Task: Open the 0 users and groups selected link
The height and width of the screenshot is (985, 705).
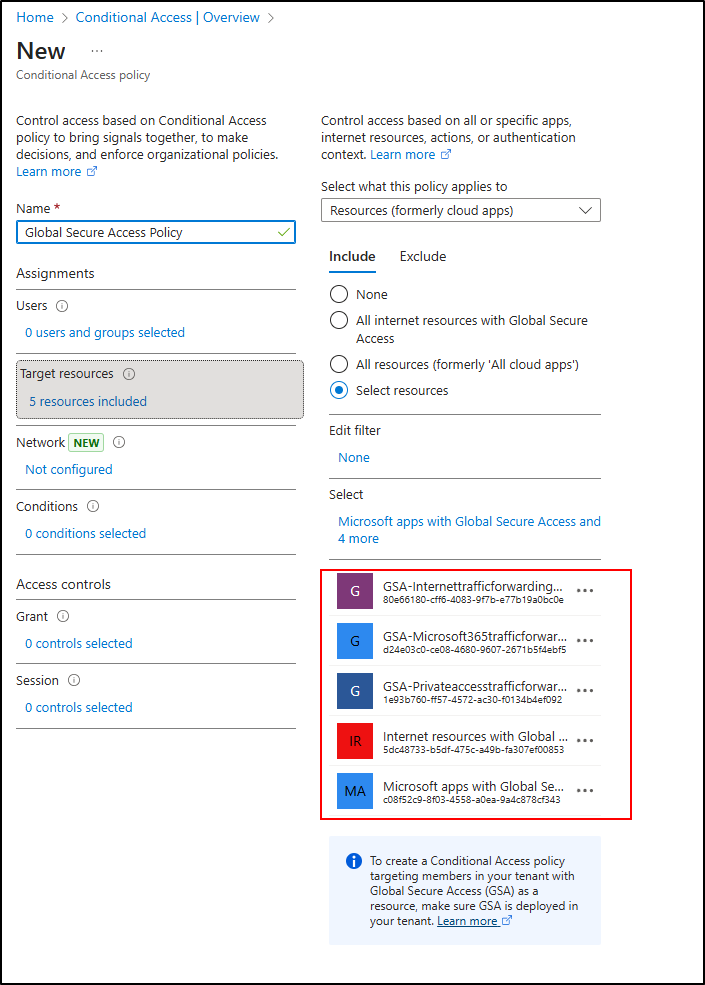Action: click(x=105, y=333)
